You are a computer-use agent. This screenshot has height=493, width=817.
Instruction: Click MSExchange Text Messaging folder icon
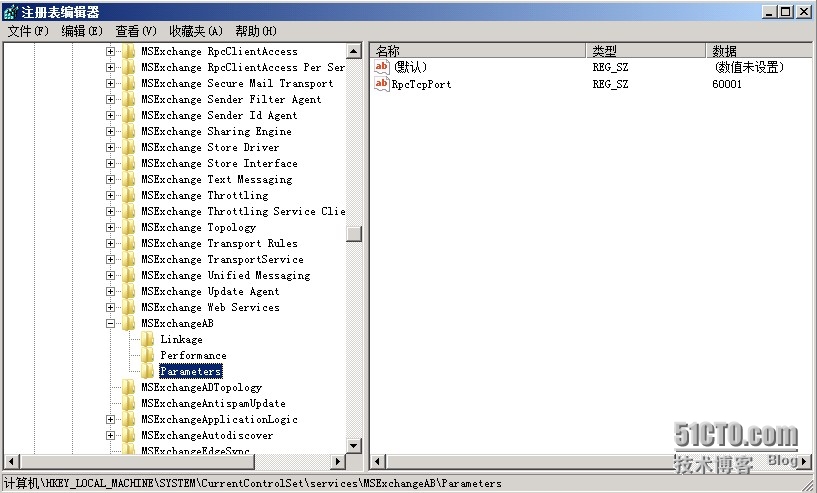tap(128, 180)
